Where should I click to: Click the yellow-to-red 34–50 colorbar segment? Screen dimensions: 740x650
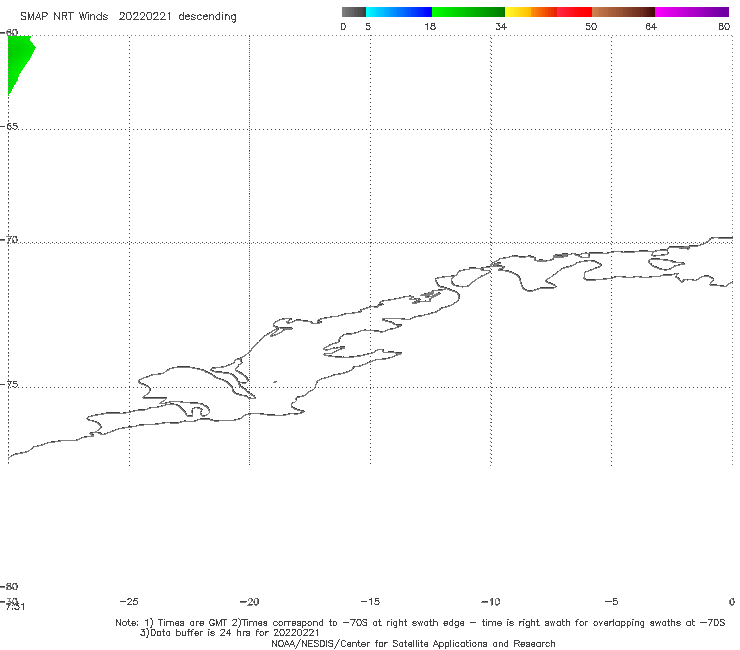[548, 12]
